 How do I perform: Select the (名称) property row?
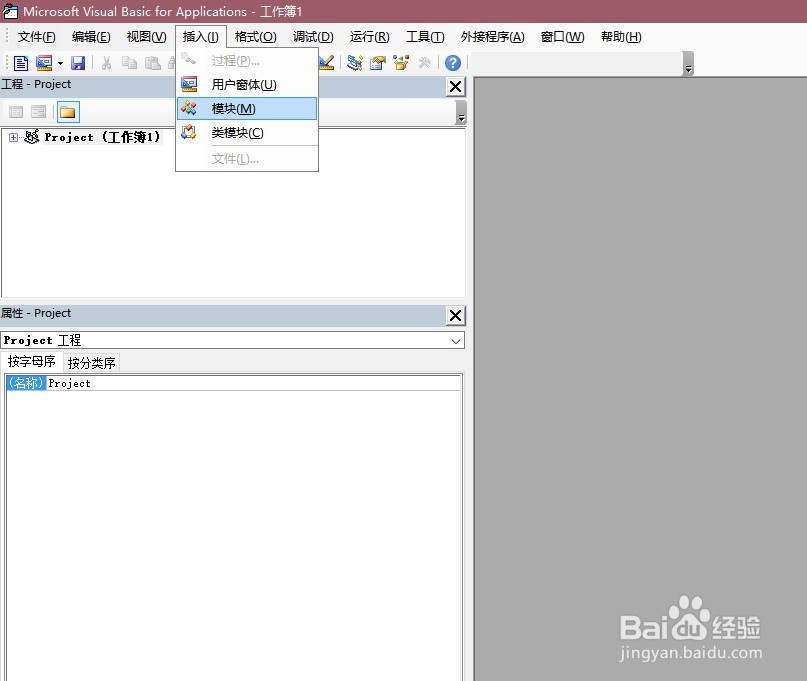click(x=233, y=383)
